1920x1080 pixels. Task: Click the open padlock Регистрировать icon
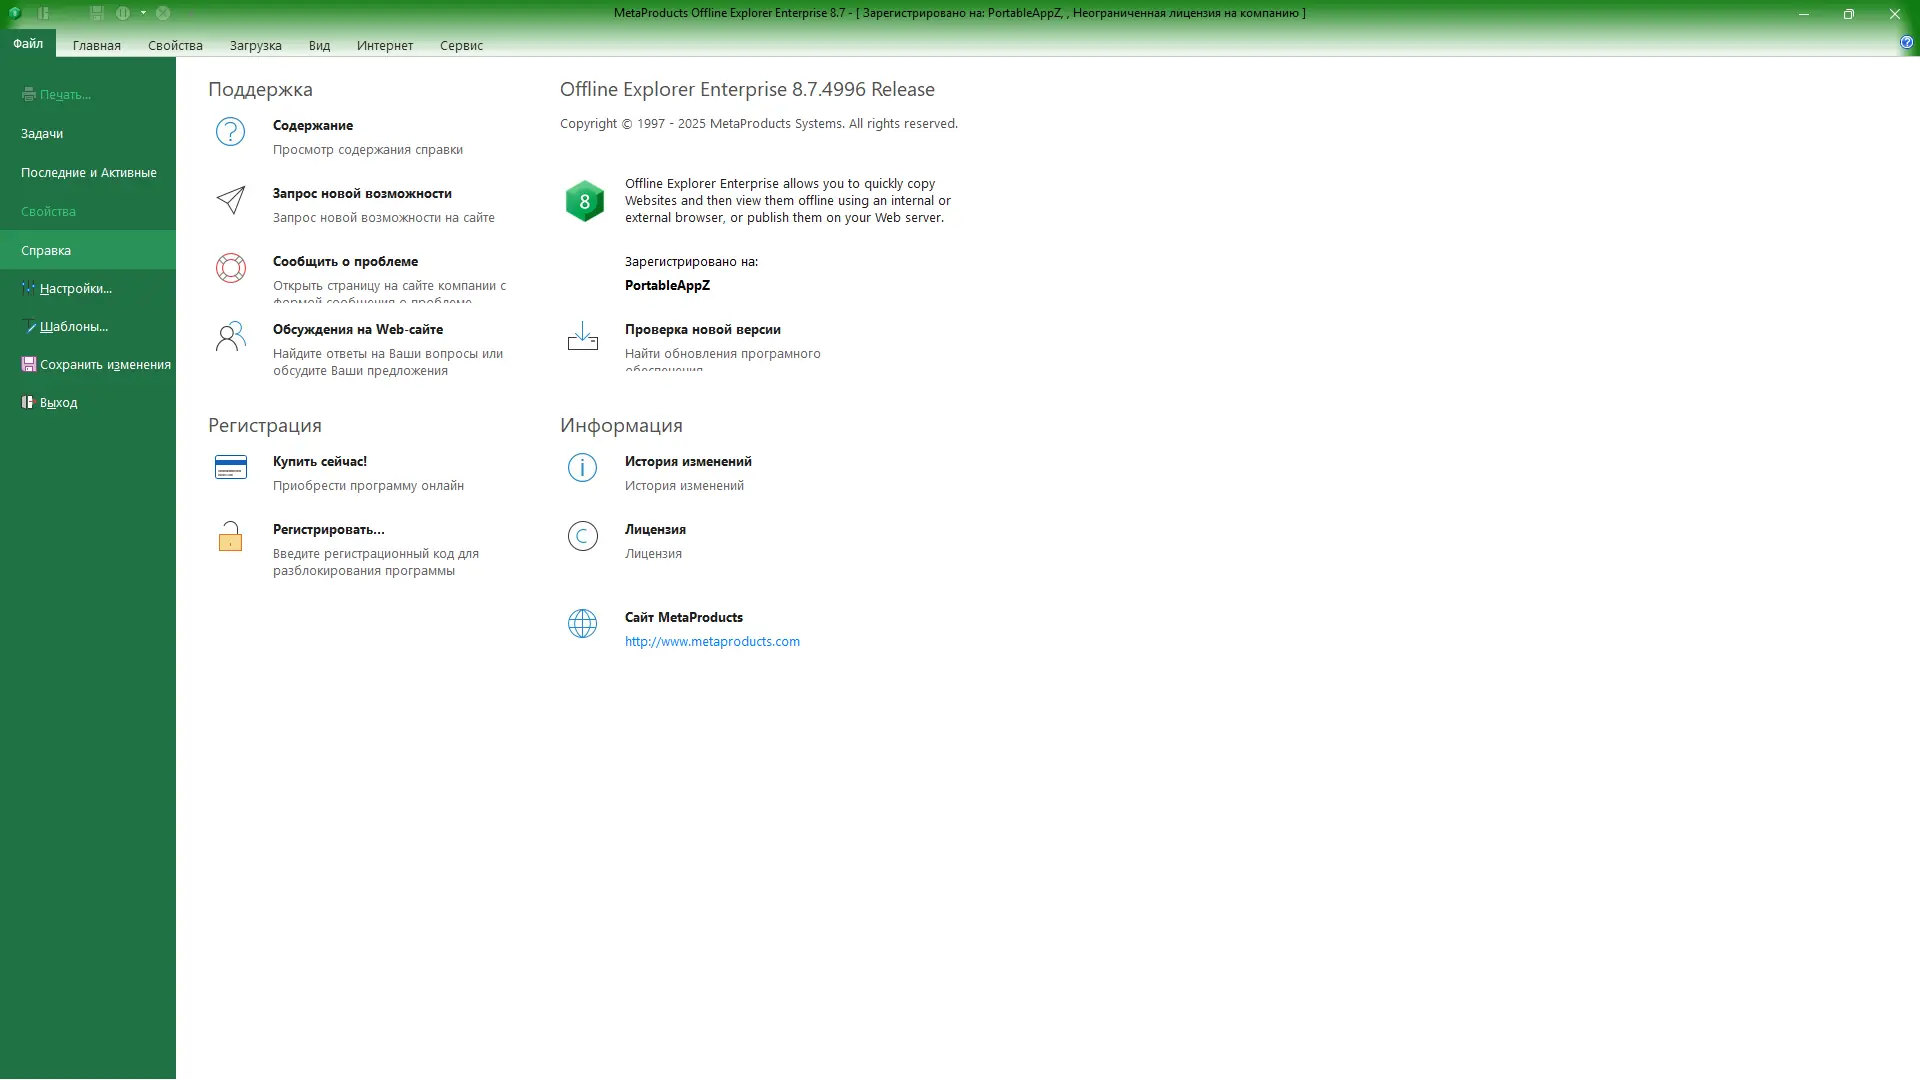[x=230, y=536]
